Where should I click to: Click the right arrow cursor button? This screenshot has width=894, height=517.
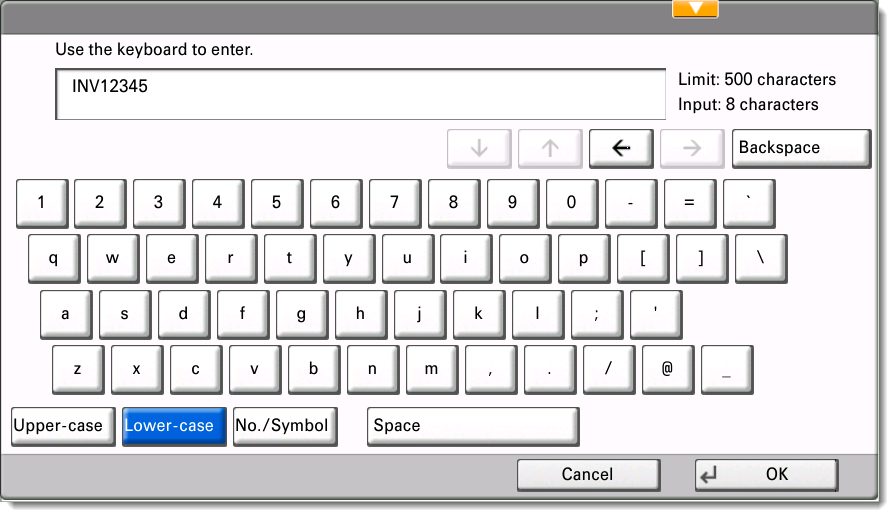tap(691, 148)
